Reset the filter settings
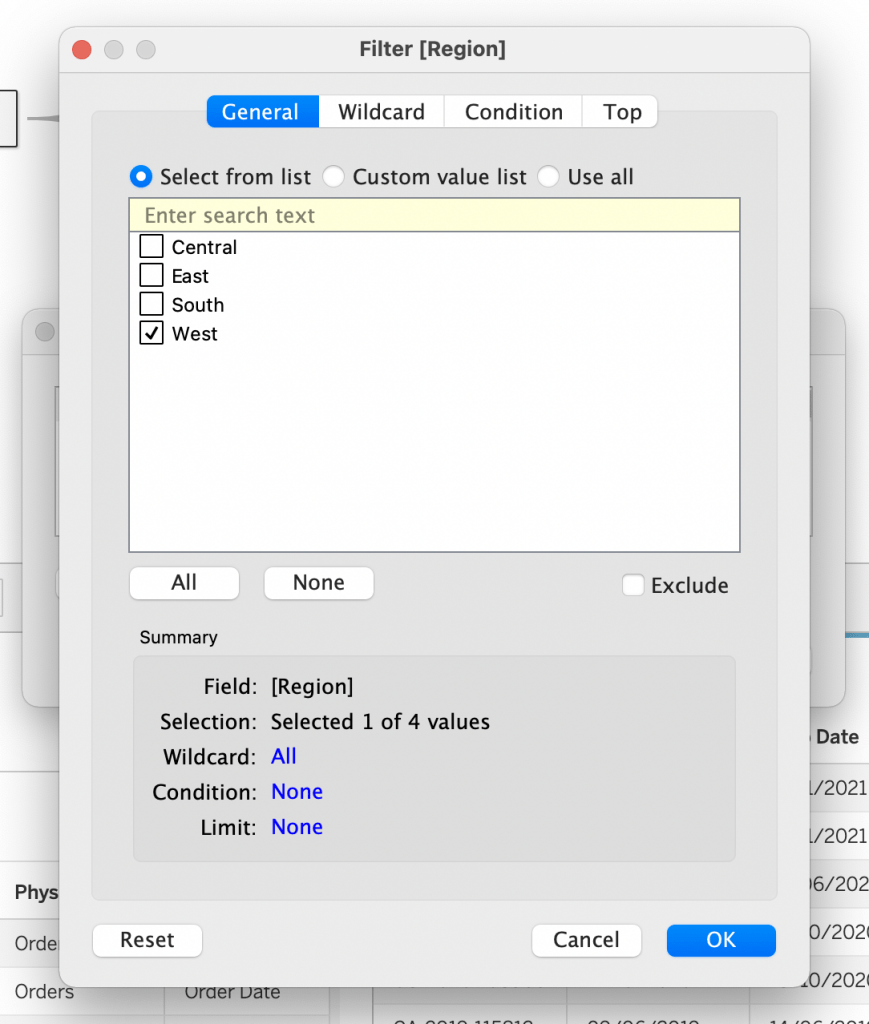This screenshot has height=1024, width=869. point(147,940)
